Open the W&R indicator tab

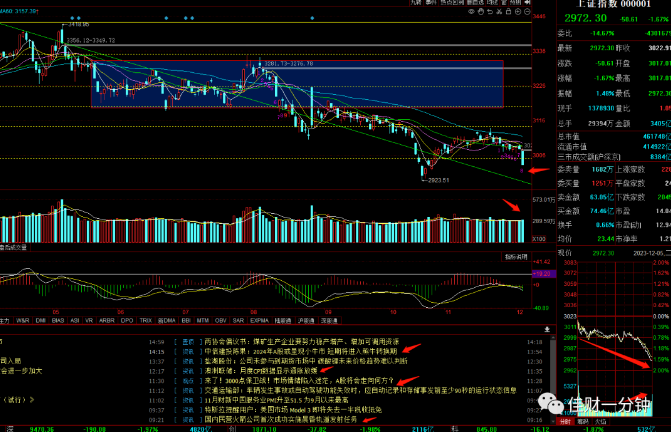point(22,320)
